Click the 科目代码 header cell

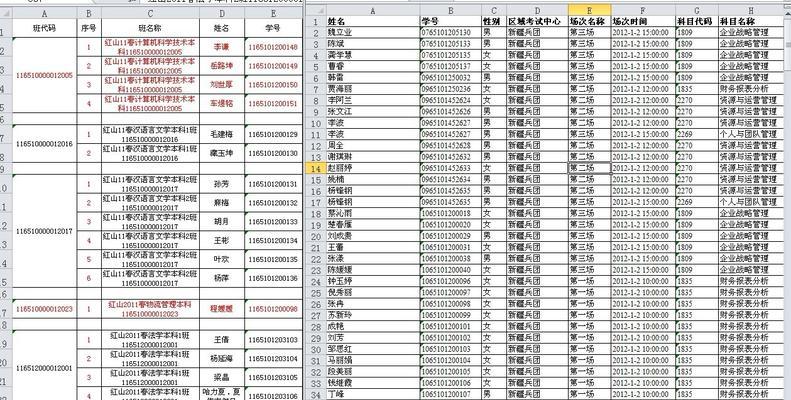697,22
